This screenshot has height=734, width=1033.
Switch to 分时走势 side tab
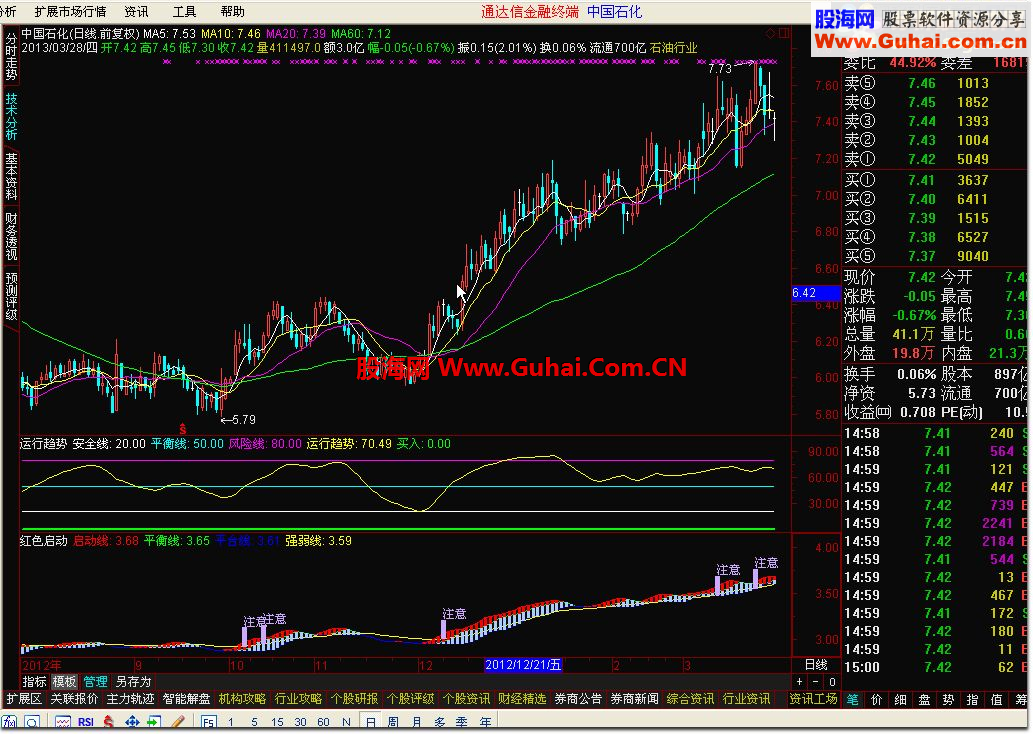coord(11,57)
